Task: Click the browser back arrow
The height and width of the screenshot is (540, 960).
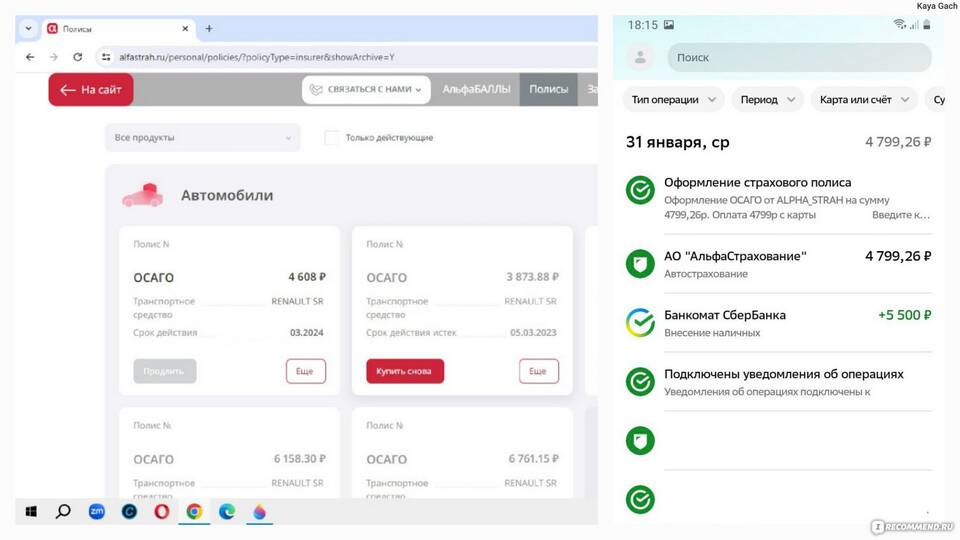Action: point(30,57)
